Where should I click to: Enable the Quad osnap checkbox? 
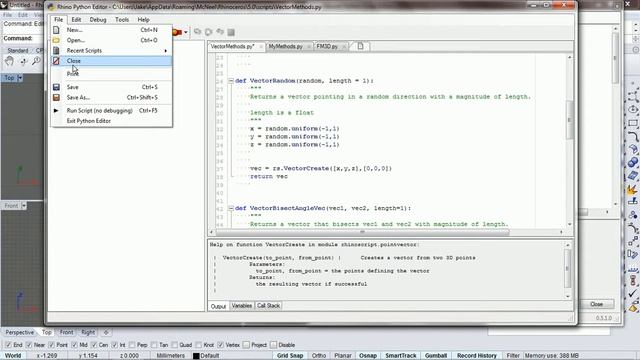[x=175, y=345]
